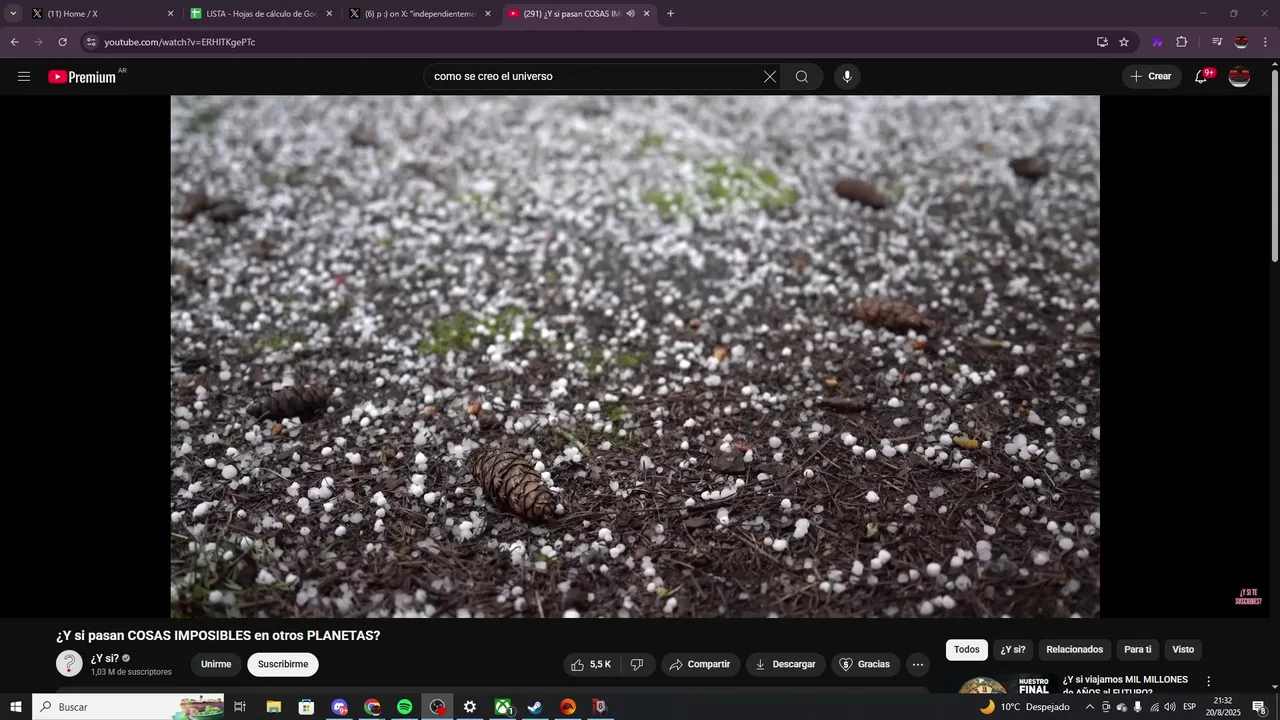
Task: Open new browser tab
Action: pos(670,14)
